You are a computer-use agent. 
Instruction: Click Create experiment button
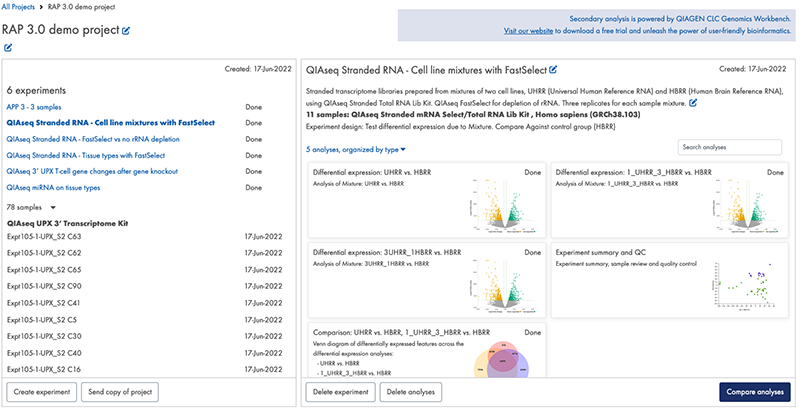coord(42,392)
